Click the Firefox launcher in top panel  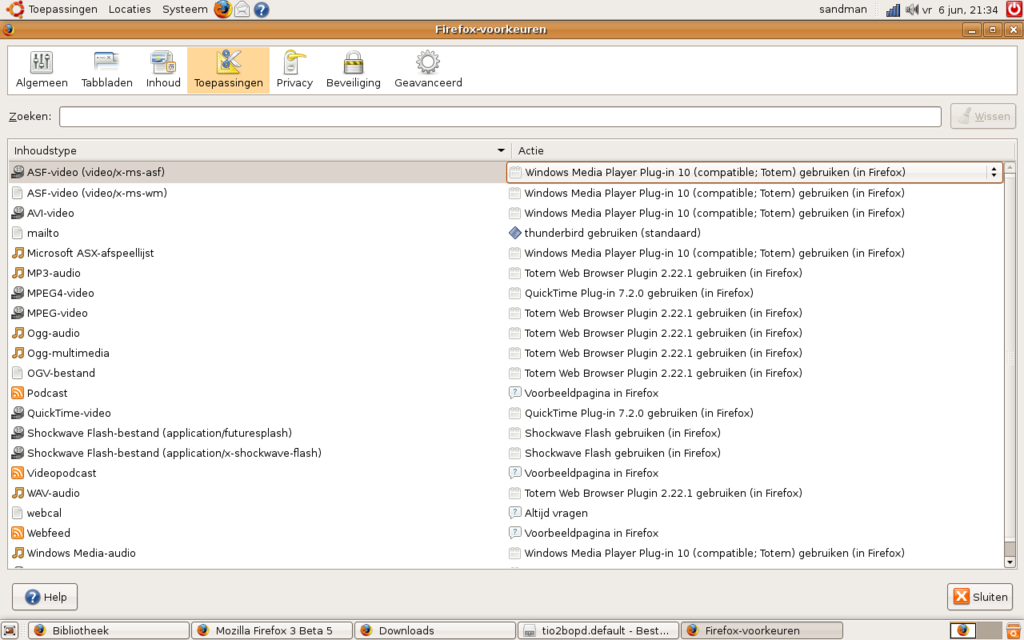tap(222, 9)
